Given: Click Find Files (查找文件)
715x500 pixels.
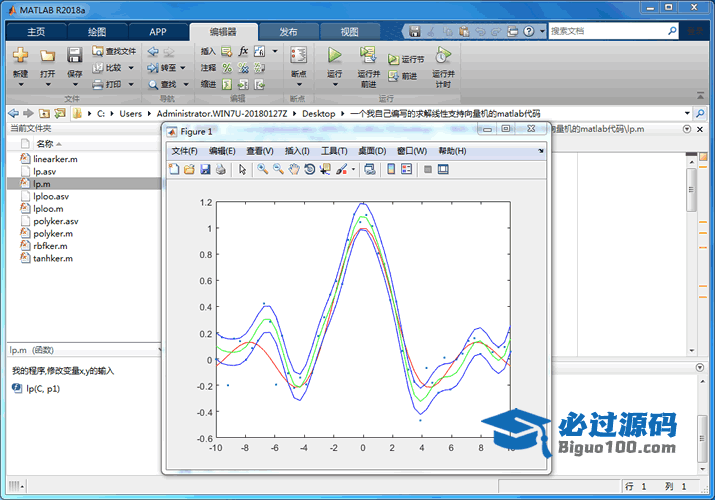Looking at the screenshot, I should (114, 51).
